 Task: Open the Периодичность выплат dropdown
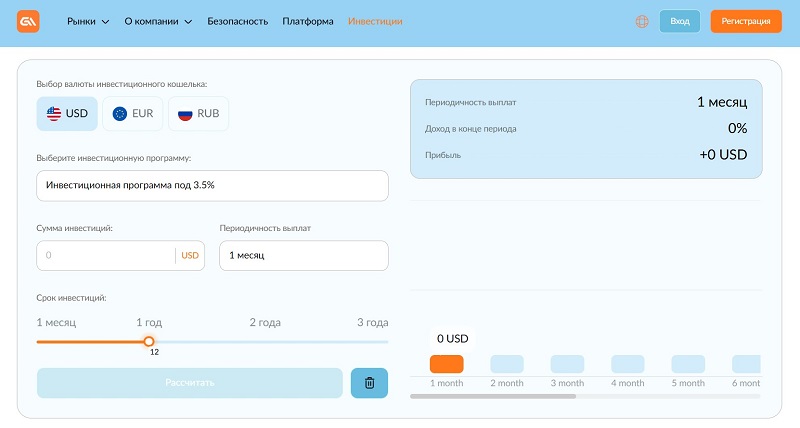pos(304,256)
